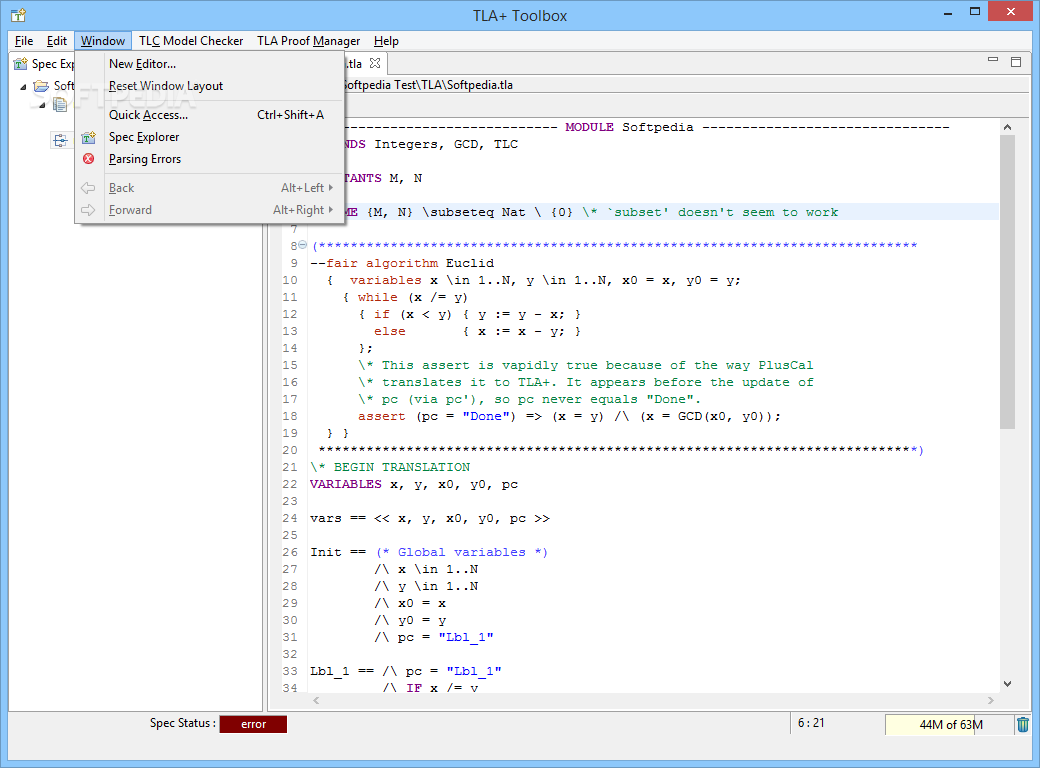Screen dimensions: 1040x768
Task: Toggle the fold marker on line 8
Action: point(302,245)
